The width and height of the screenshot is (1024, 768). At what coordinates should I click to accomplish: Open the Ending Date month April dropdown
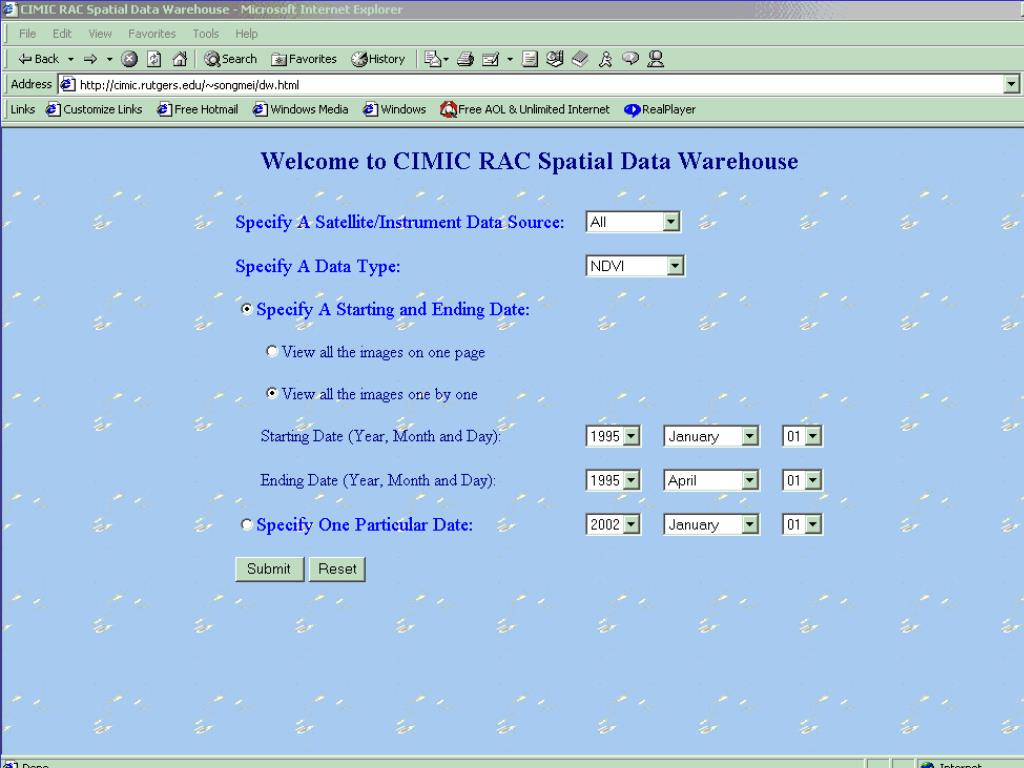[711, 481]
